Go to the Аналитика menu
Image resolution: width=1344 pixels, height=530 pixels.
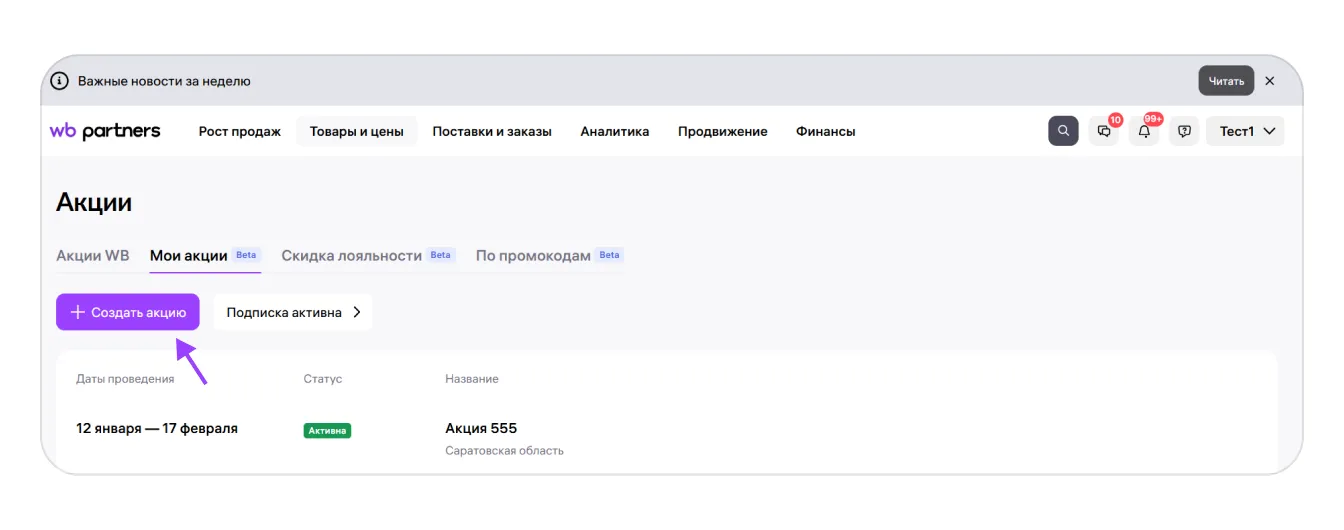[x=614, y=131]
